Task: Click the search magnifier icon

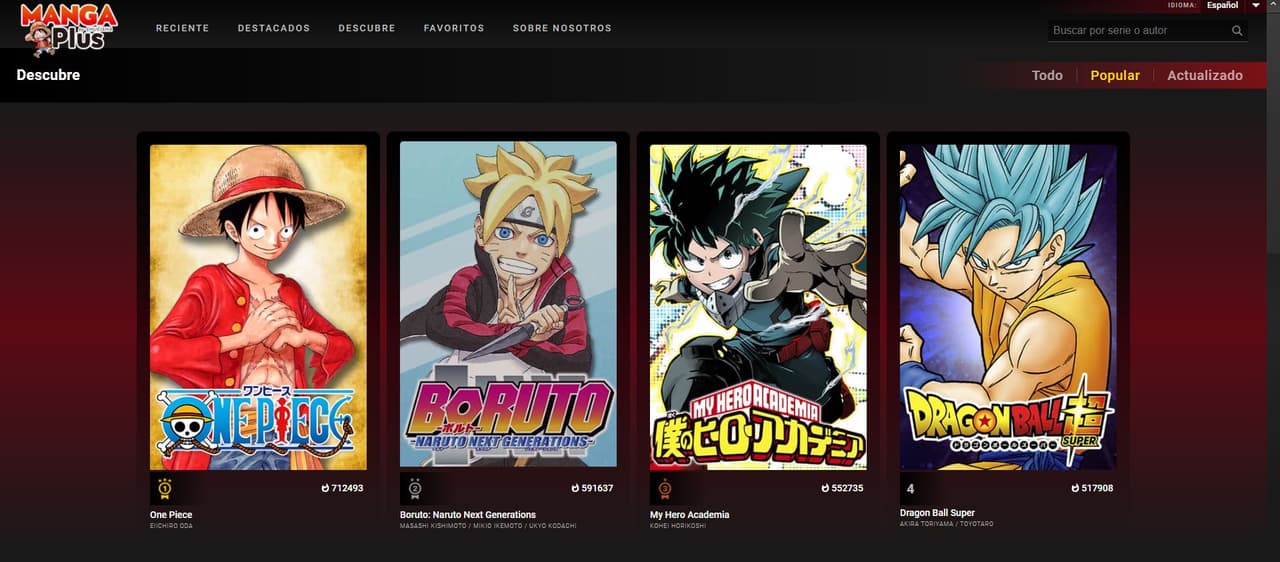Action: tap(1238, 31)
